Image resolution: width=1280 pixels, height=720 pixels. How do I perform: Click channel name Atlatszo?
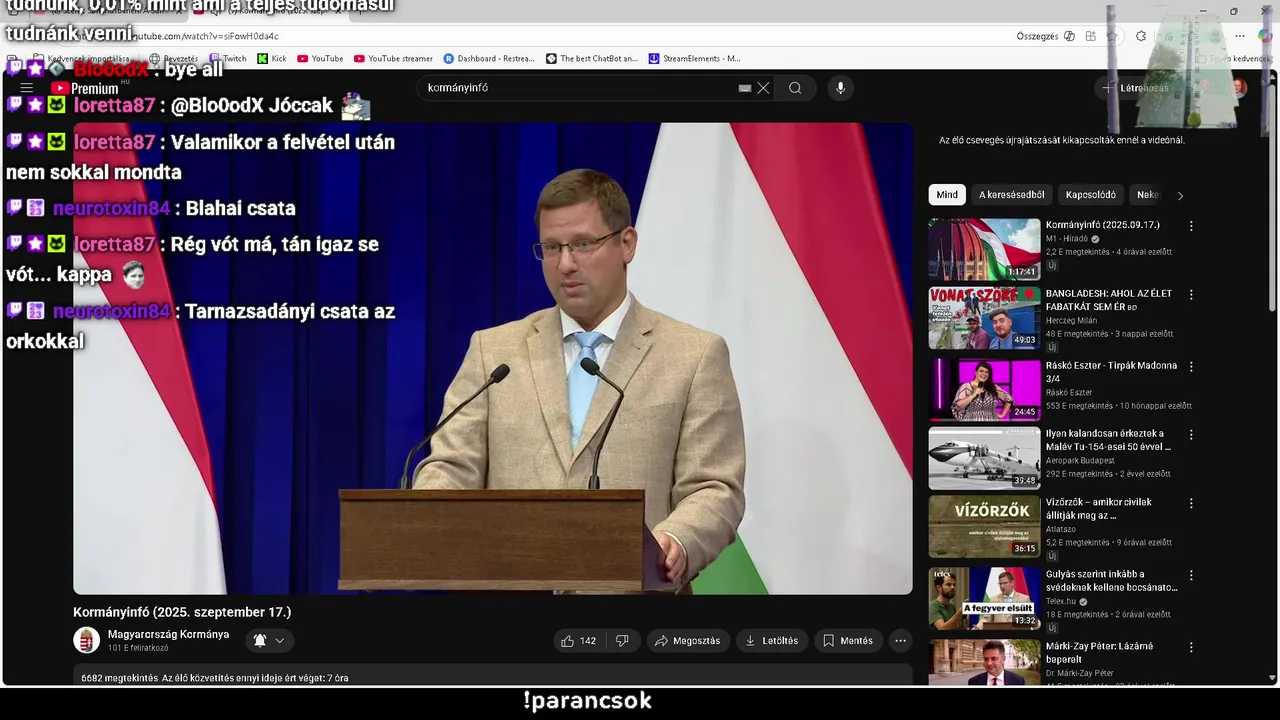[1063, 530]
